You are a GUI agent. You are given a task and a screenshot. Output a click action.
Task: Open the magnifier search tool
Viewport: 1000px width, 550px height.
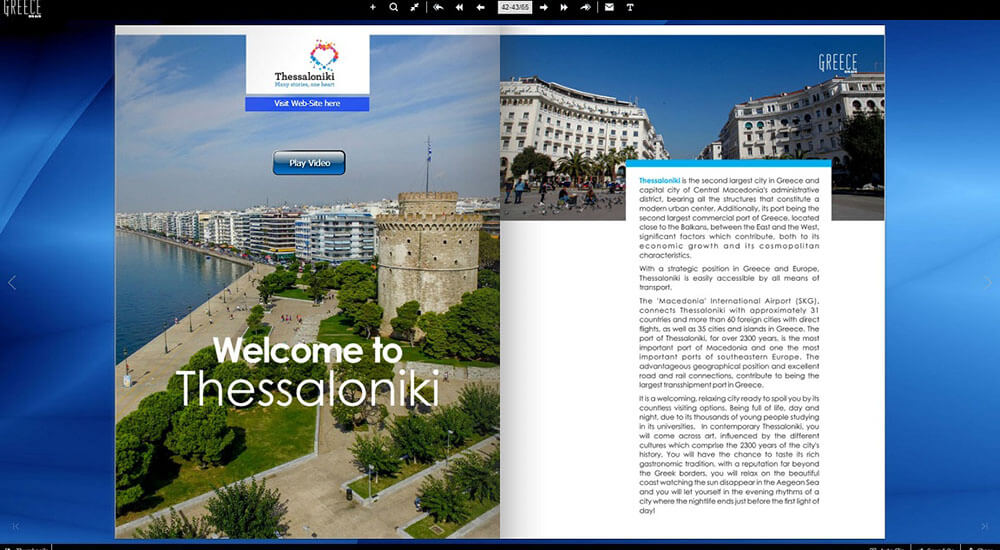[393, 7]
